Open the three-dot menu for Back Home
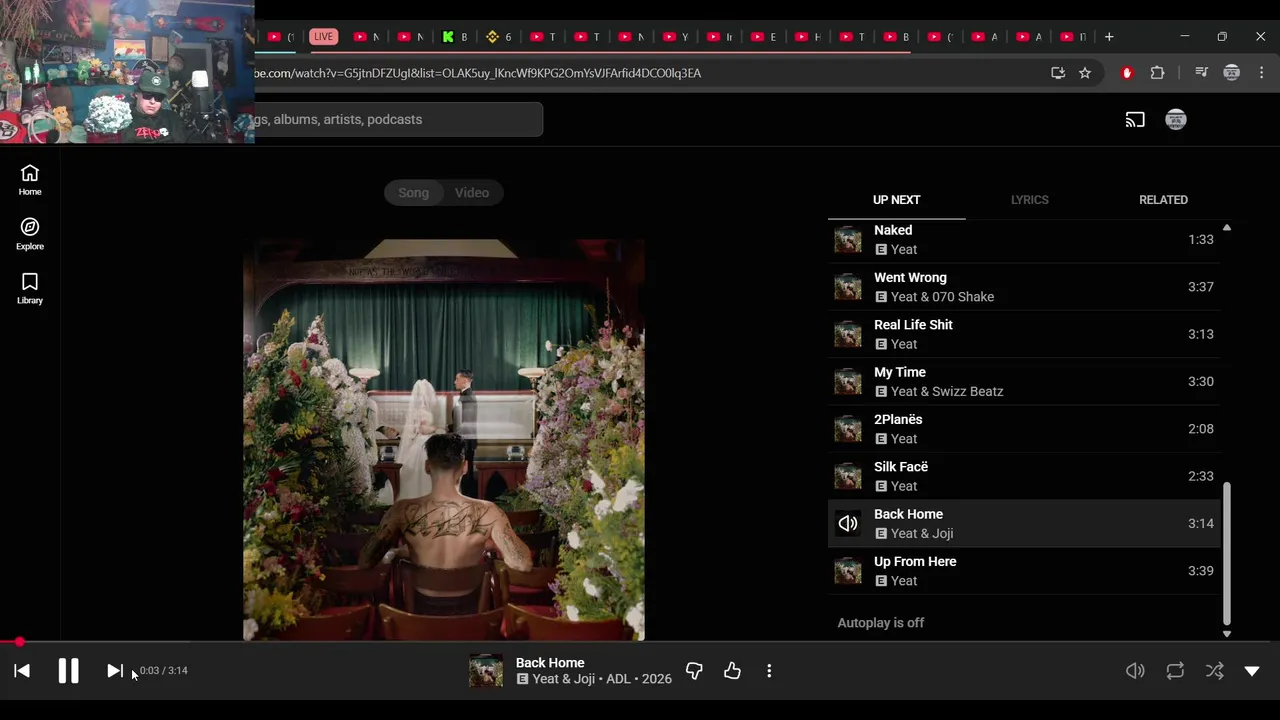The width and height of the screenshot is (1280, 720). (x=769, y=671)
